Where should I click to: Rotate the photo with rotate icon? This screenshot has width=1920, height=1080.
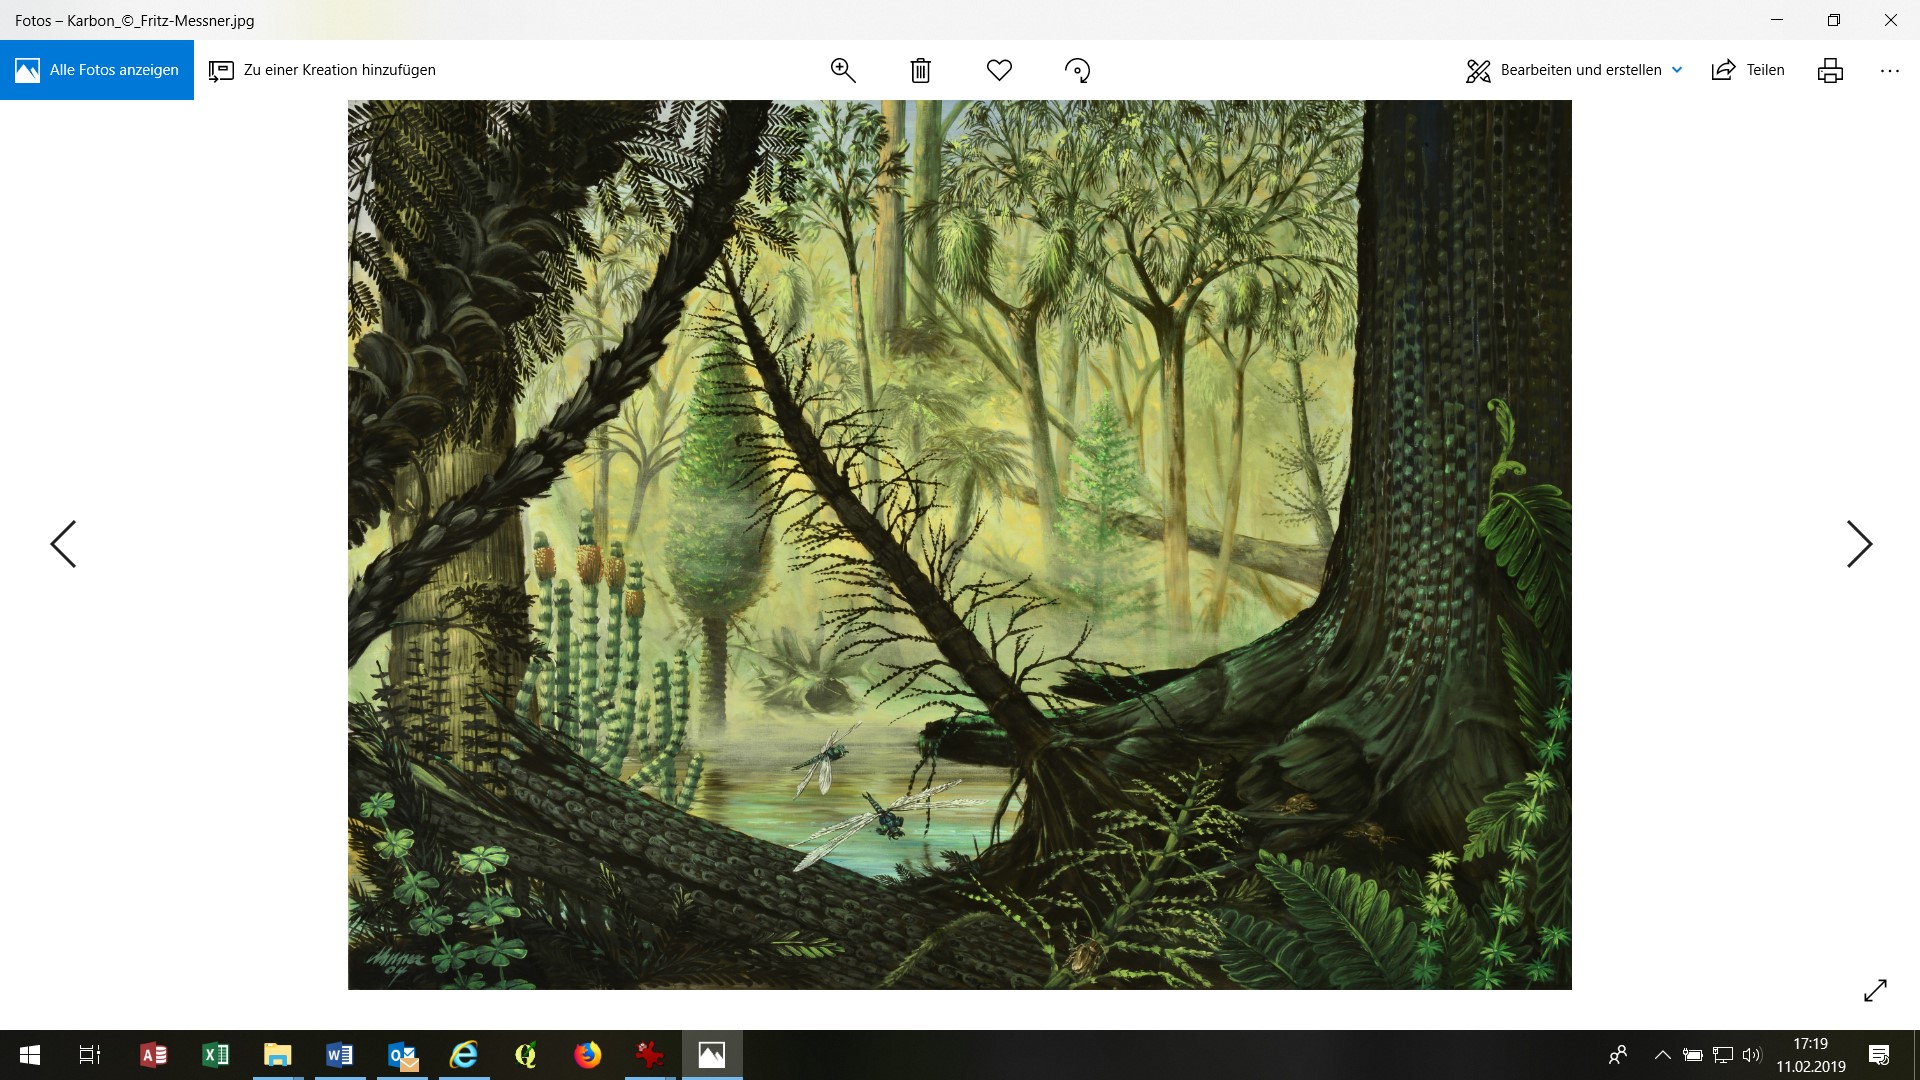[1077, 70]
